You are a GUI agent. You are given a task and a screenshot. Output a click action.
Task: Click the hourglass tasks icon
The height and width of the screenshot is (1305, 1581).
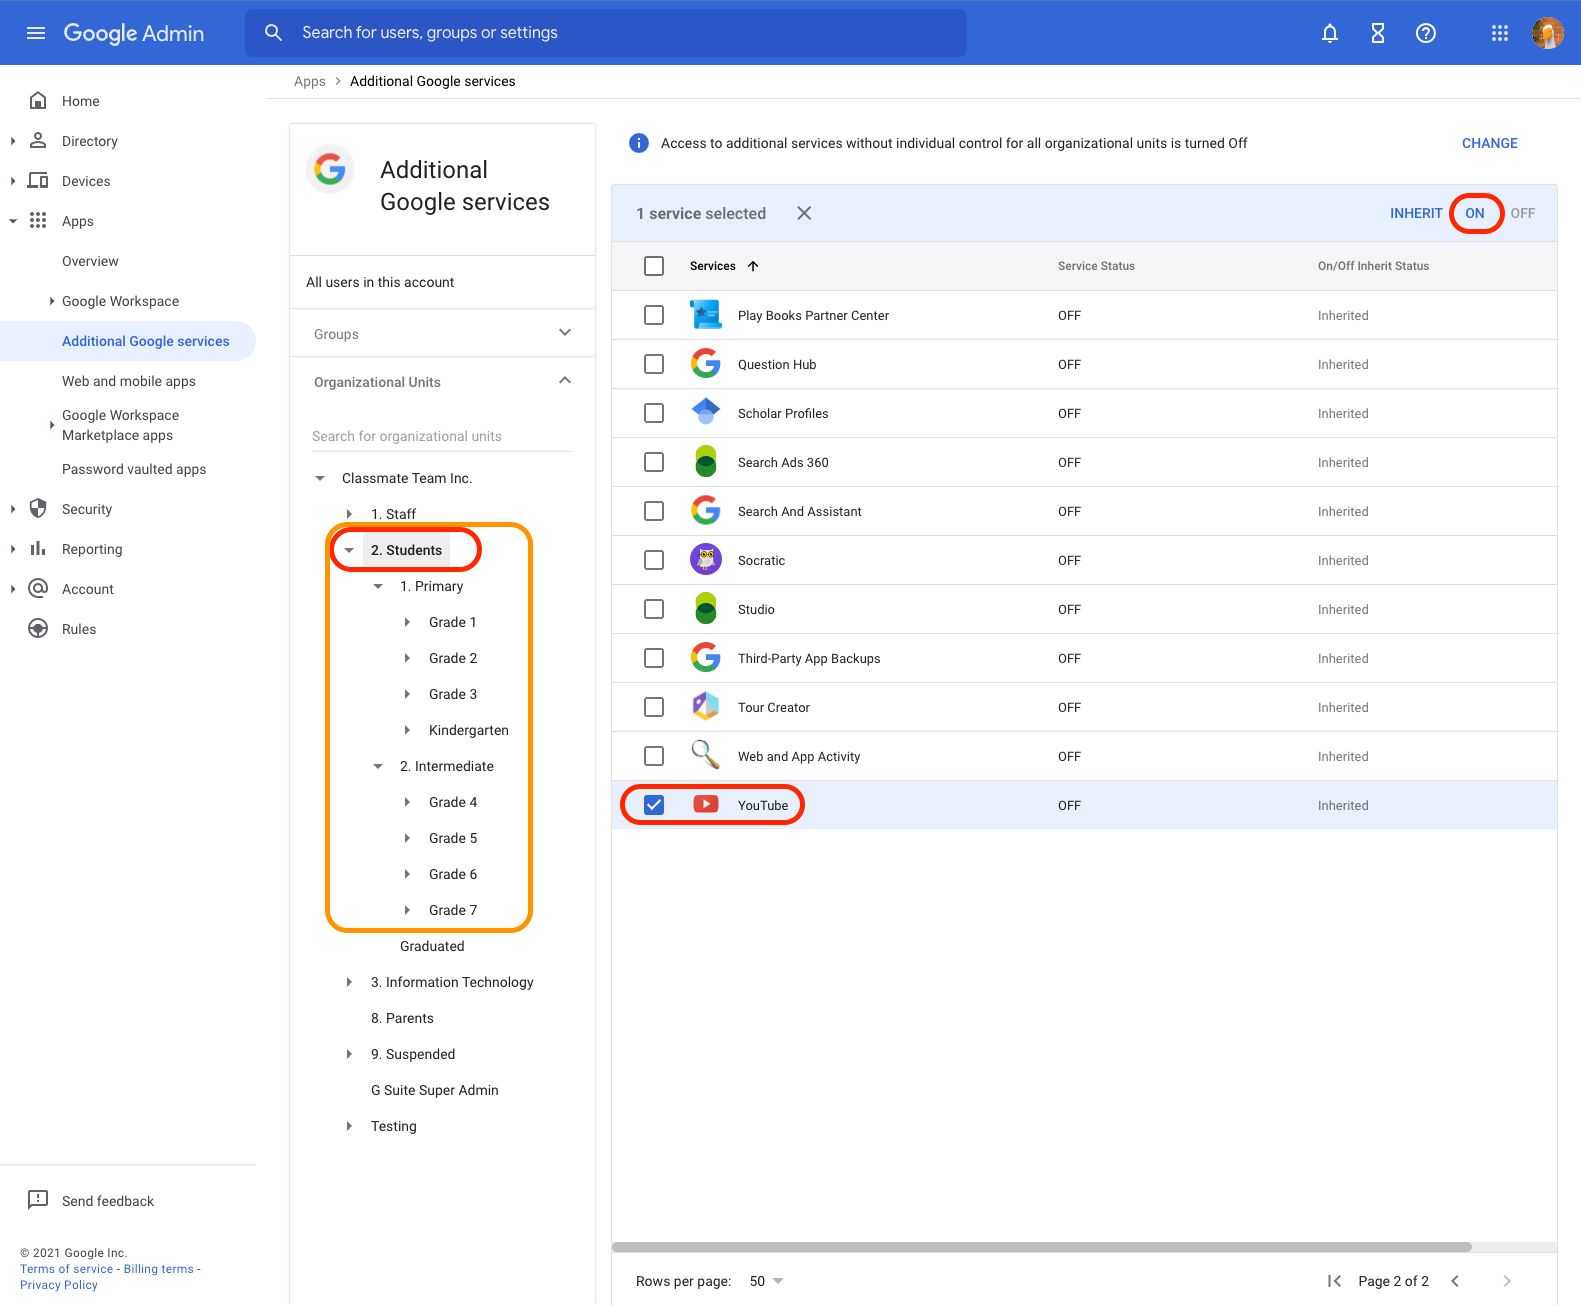click(1377, 33)
